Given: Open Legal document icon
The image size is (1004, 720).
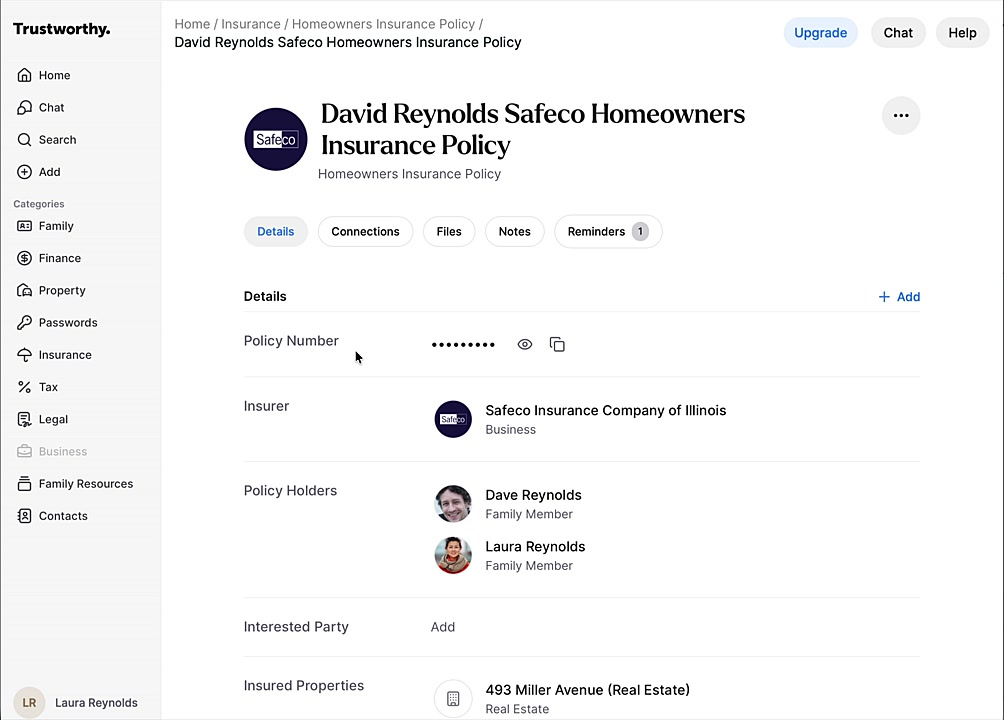Looking at the screenshot, I should (24, 419).
